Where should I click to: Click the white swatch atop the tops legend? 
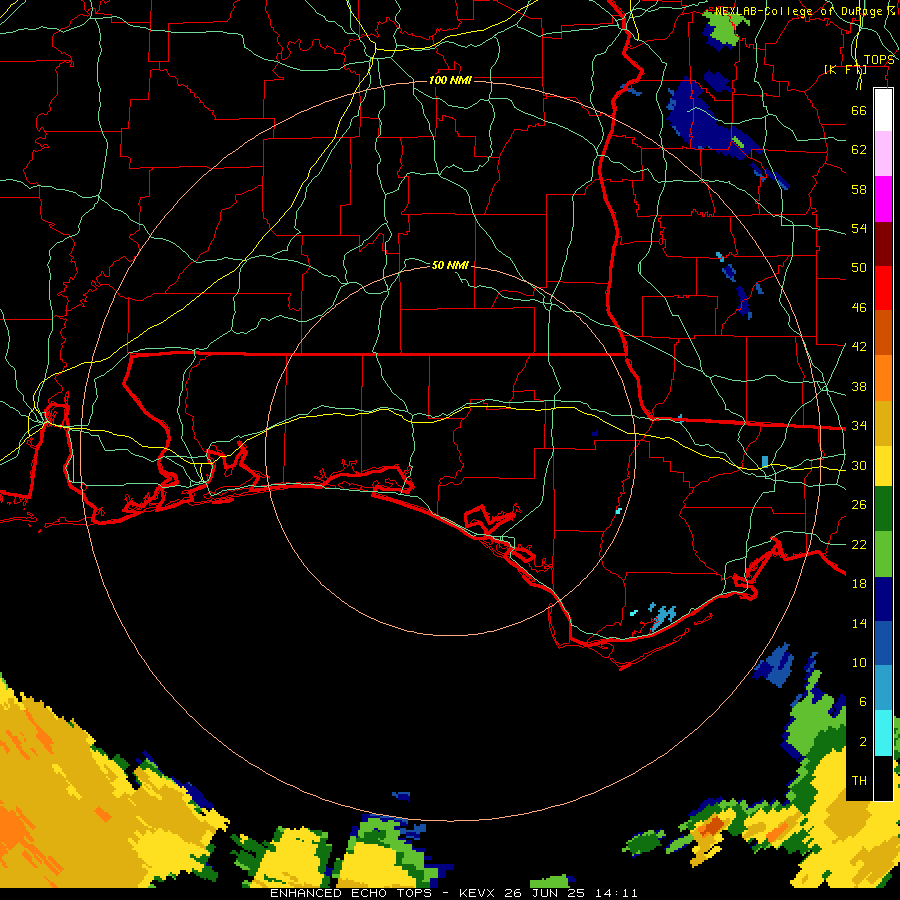[883, 110]
